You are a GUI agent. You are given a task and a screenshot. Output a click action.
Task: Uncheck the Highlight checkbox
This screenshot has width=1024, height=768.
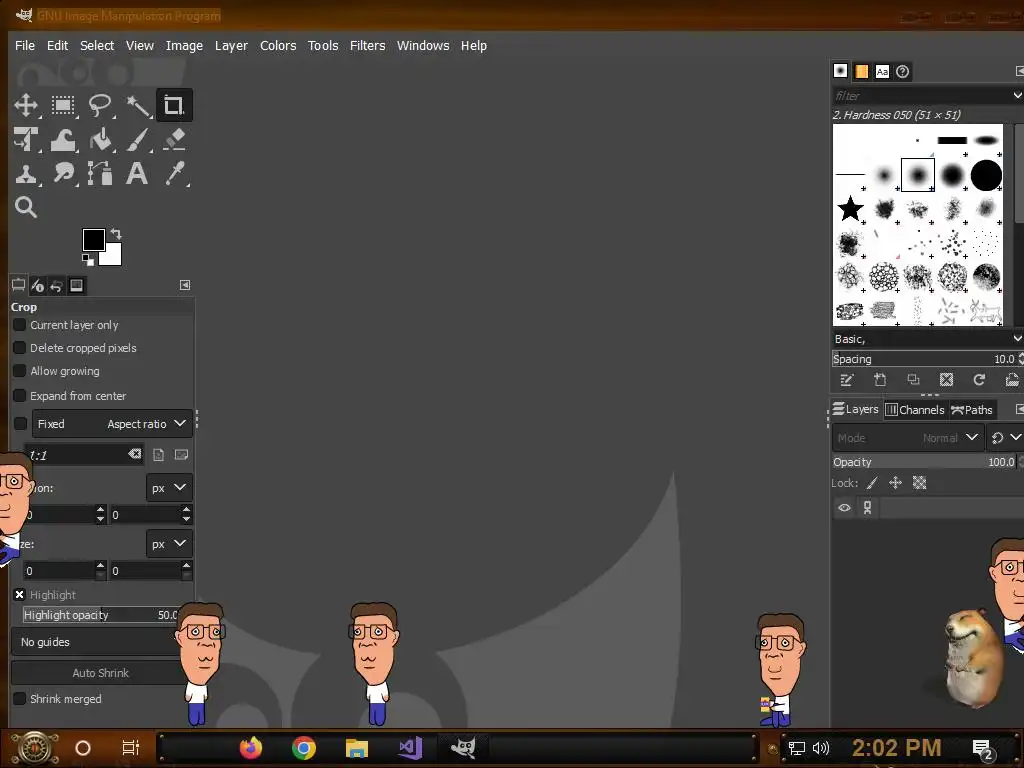(20, 594)
